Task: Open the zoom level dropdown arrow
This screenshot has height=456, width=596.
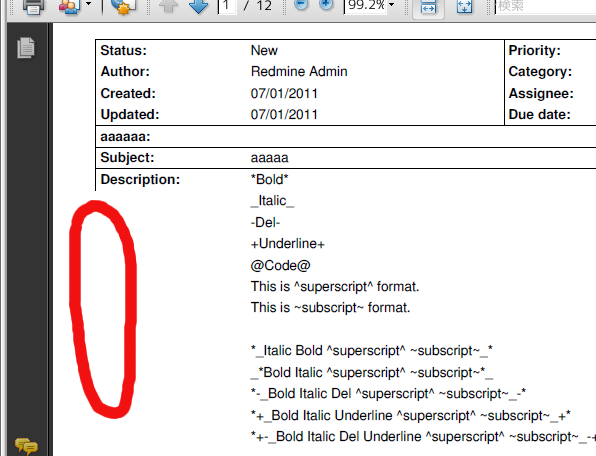Action: [392, 5]
